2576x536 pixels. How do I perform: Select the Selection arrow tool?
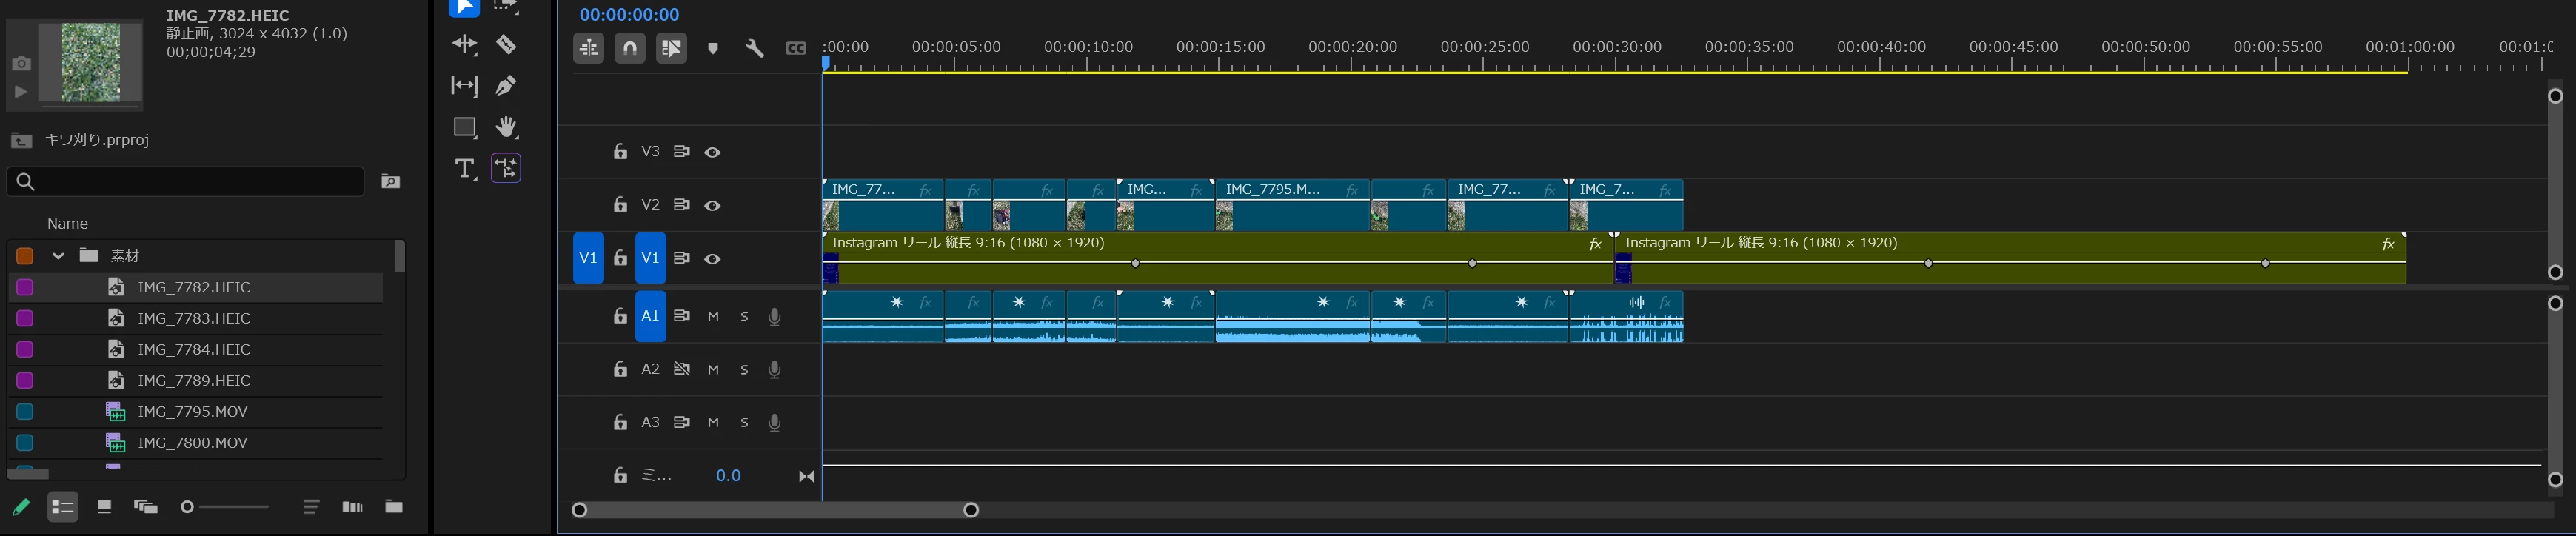tap(464, 7)
